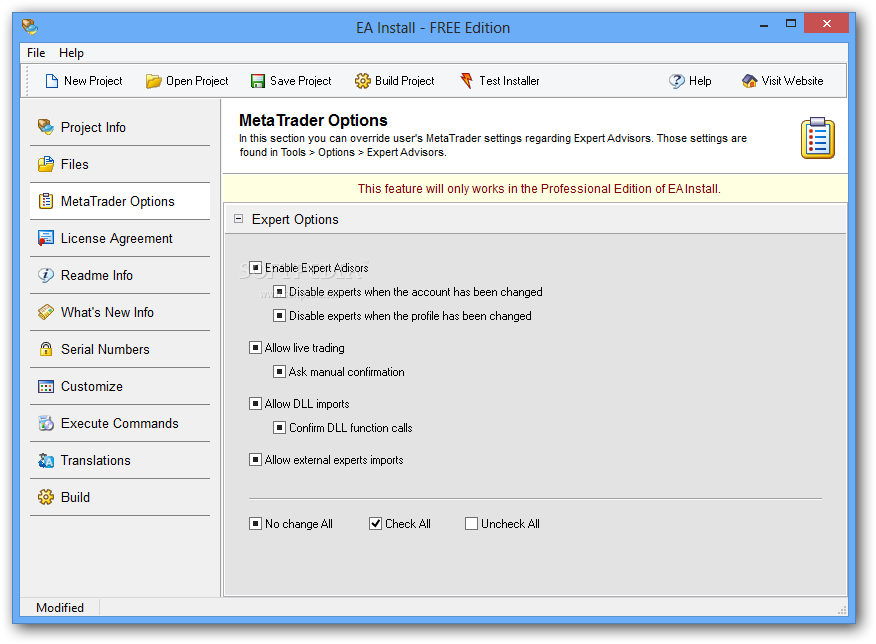Click the Files sidebar icon
This screenshot has height=644, width=876.
[46, 164]
